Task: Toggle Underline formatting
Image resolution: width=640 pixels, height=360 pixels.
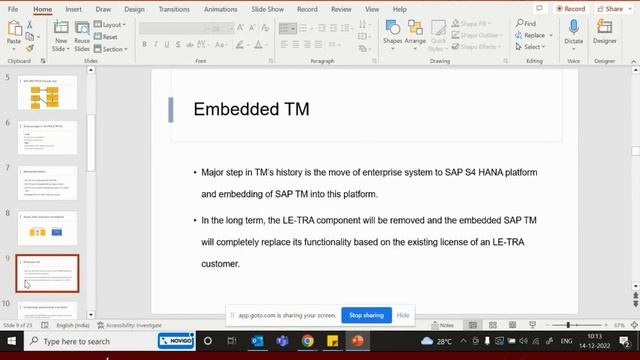Action: 167,44
